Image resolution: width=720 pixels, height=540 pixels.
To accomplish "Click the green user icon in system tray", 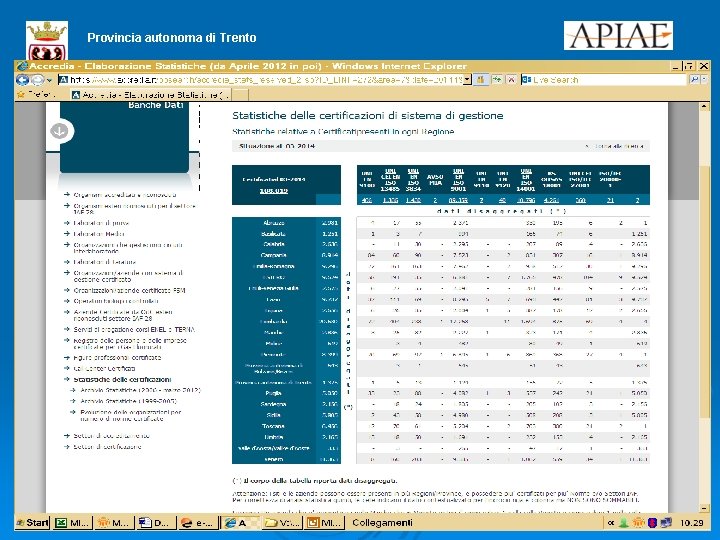I will pyautogui.click(x=624, y=523).
